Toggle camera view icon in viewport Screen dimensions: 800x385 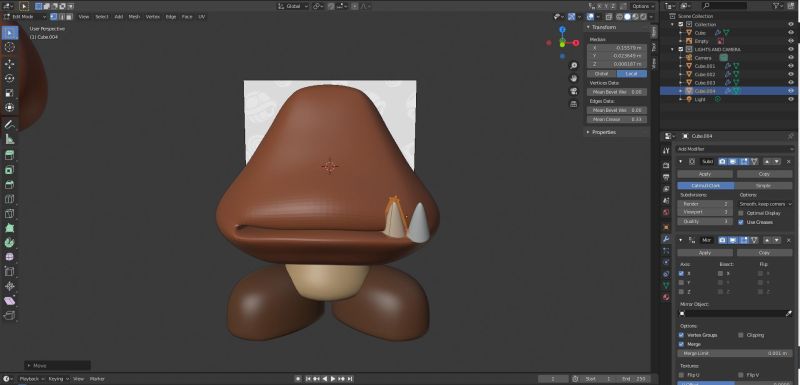573,91
